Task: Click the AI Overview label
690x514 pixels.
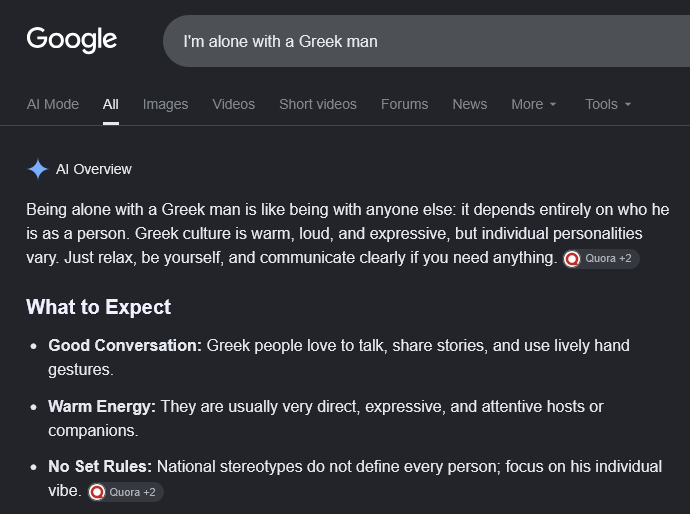Action: point(94,169)
